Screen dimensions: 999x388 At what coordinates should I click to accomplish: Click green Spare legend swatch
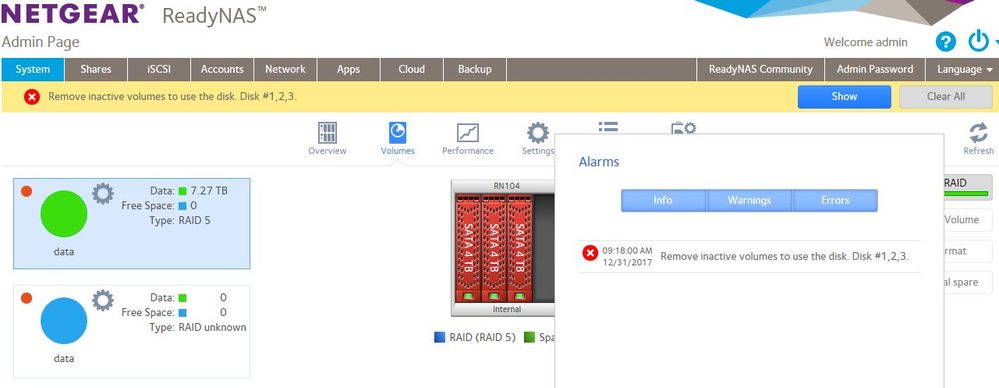[x=529, y=337]
